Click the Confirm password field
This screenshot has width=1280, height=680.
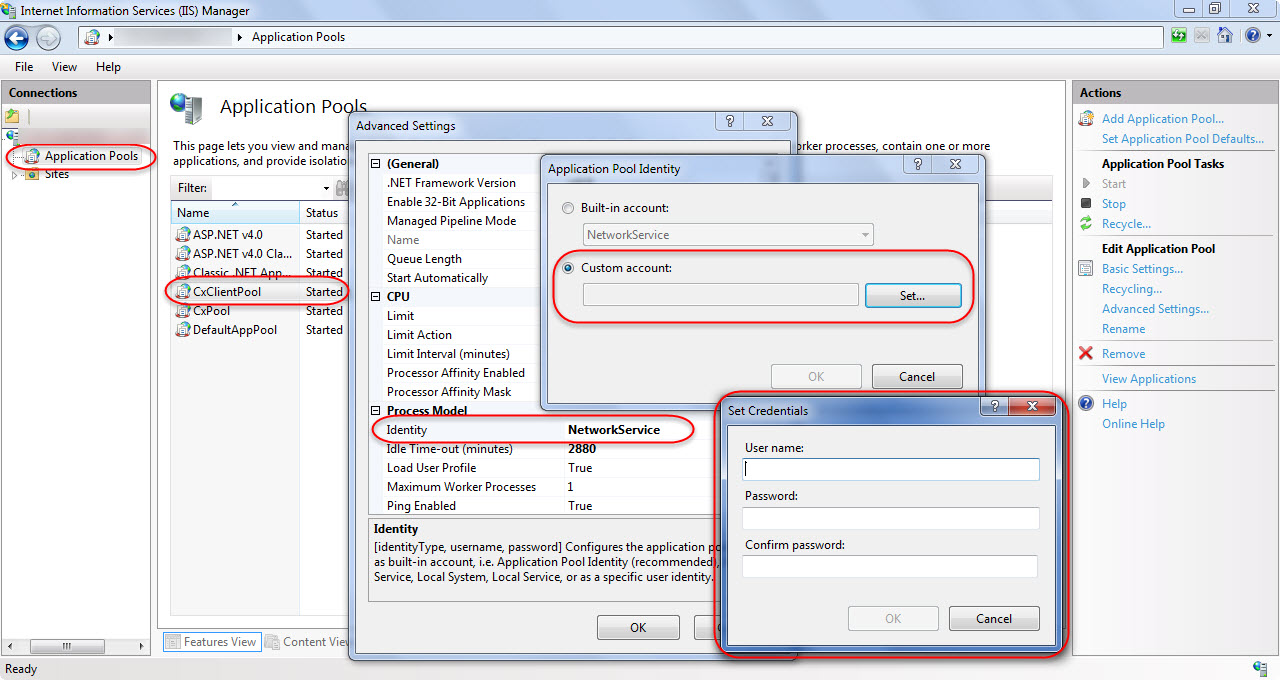click(x=890, y=567)
